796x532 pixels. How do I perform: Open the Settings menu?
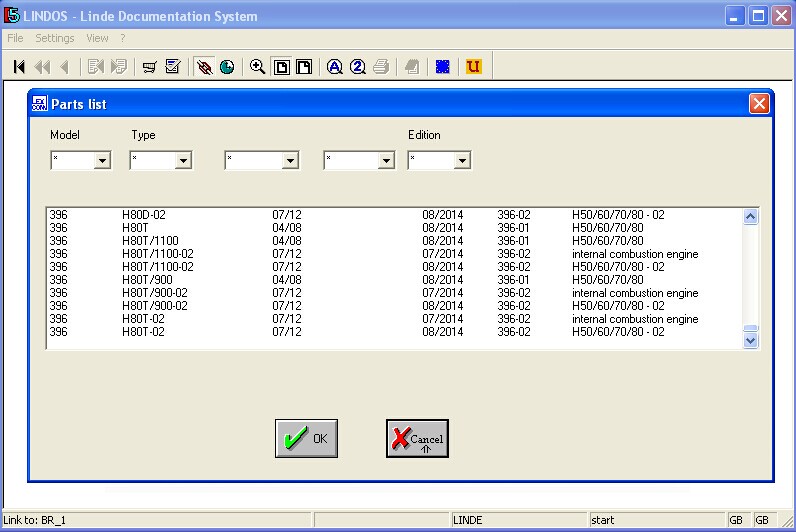(x=54, y=38)
